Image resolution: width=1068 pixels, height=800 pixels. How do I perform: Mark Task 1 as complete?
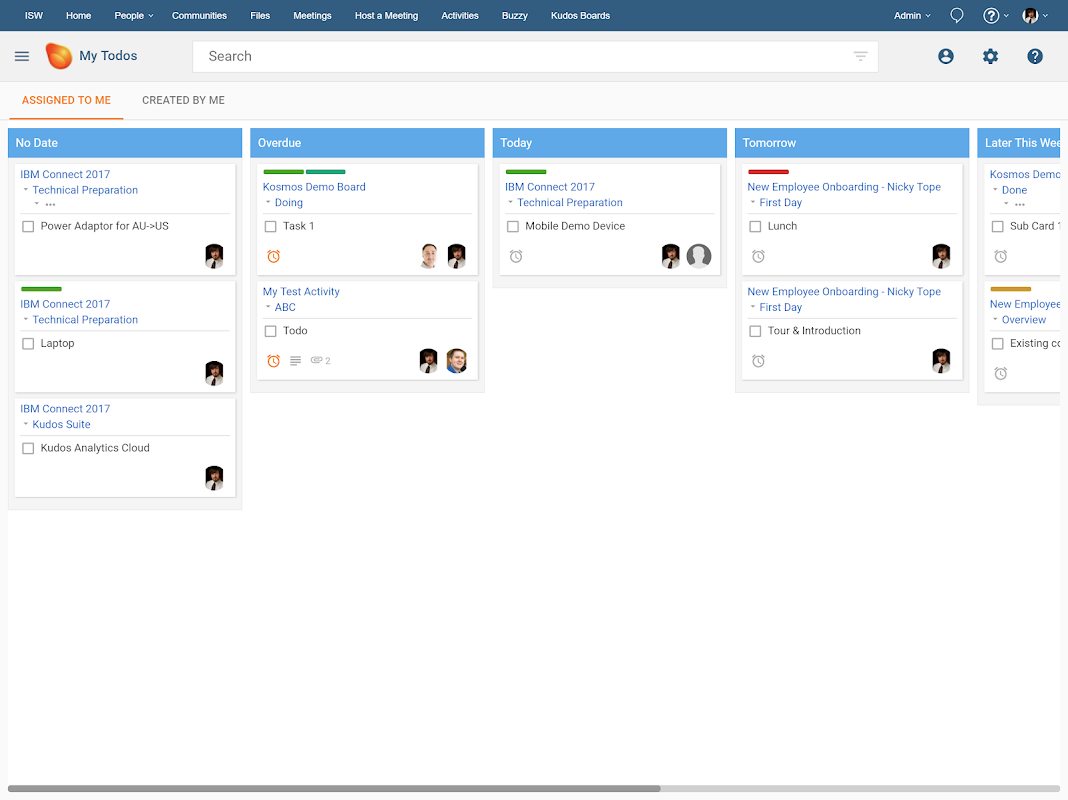270,226
